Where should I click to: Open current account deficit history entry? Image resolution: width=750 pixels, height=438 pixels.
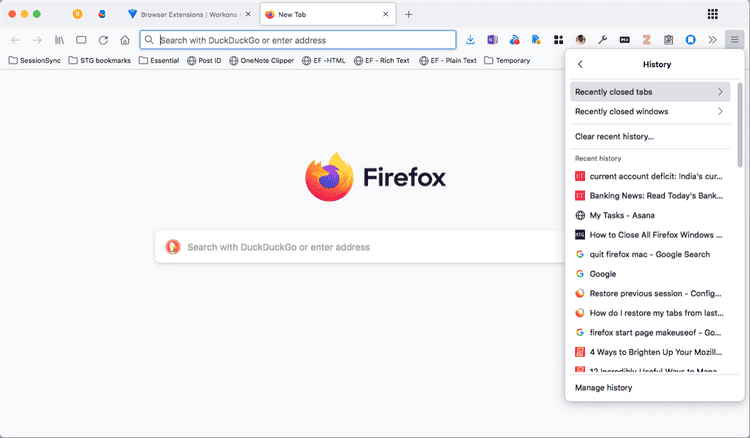(650, 176)
